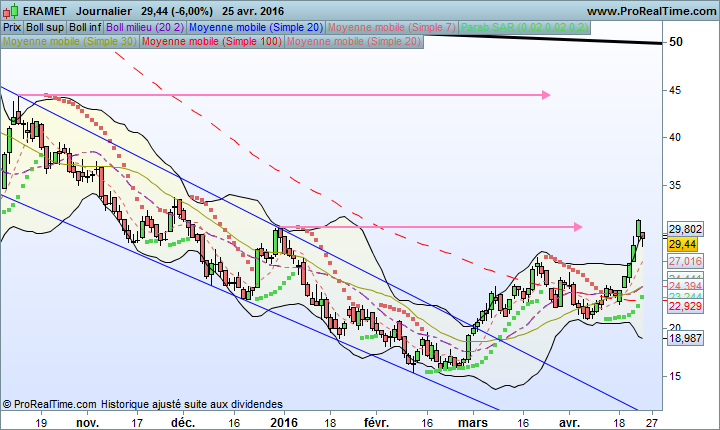The height and width of the screenshot is (430, 720).
Task: Click the 27,016 price label
Action: (x=685, y=261)
